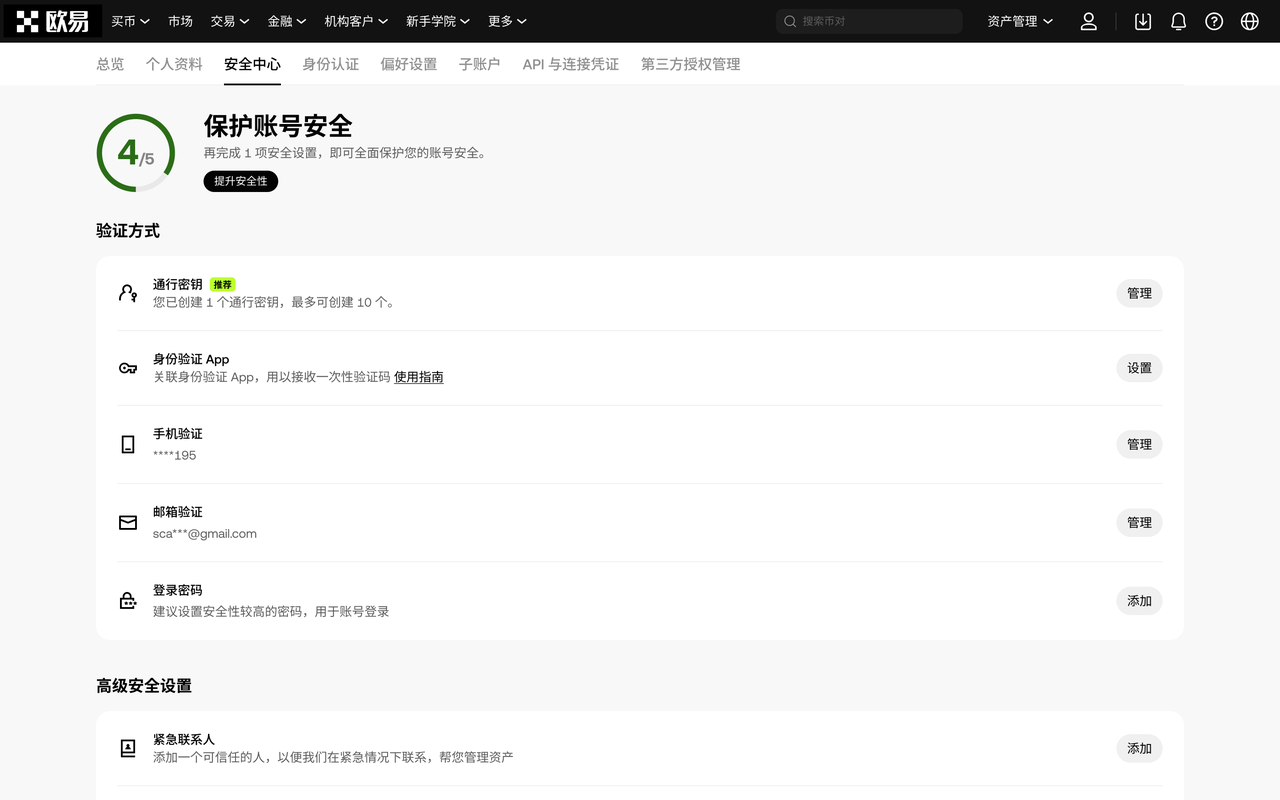Open the API 与连接凭证 tab
Image resolution: width=1280 pixels, height=800 pixels.
pyautogui.click(x=571, y=64)
